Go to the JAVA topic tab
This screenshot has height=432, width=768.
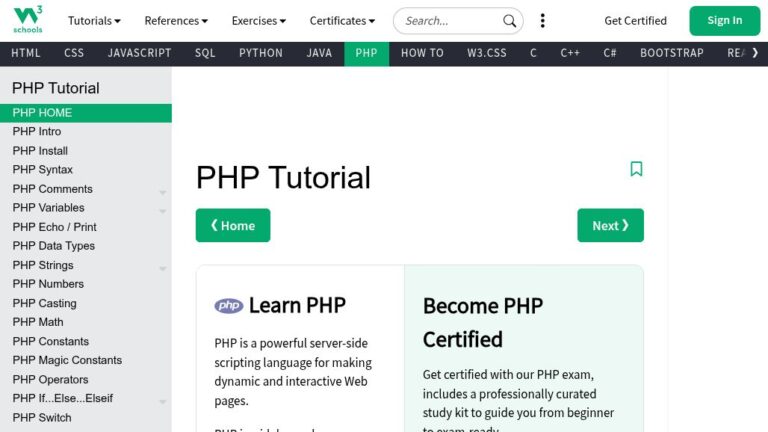pyautogui.click(x=319, y=53)
